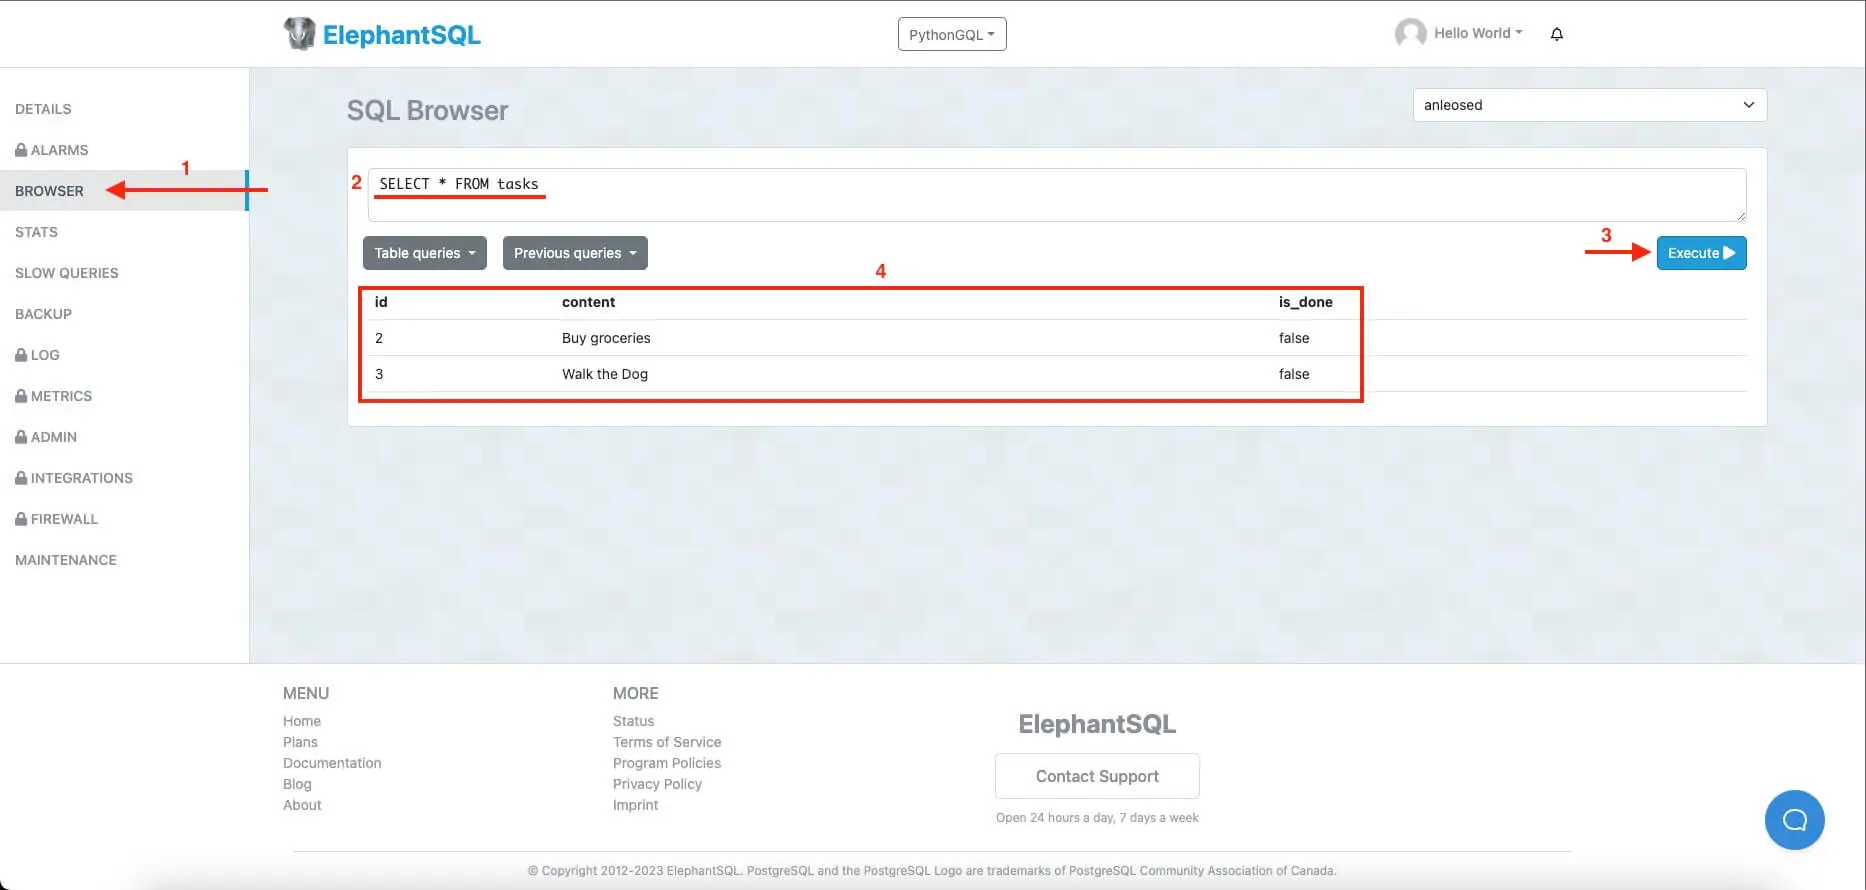Open the locked Firewall sidebar item
This screenshot has width=1866, height=890.
57,519
